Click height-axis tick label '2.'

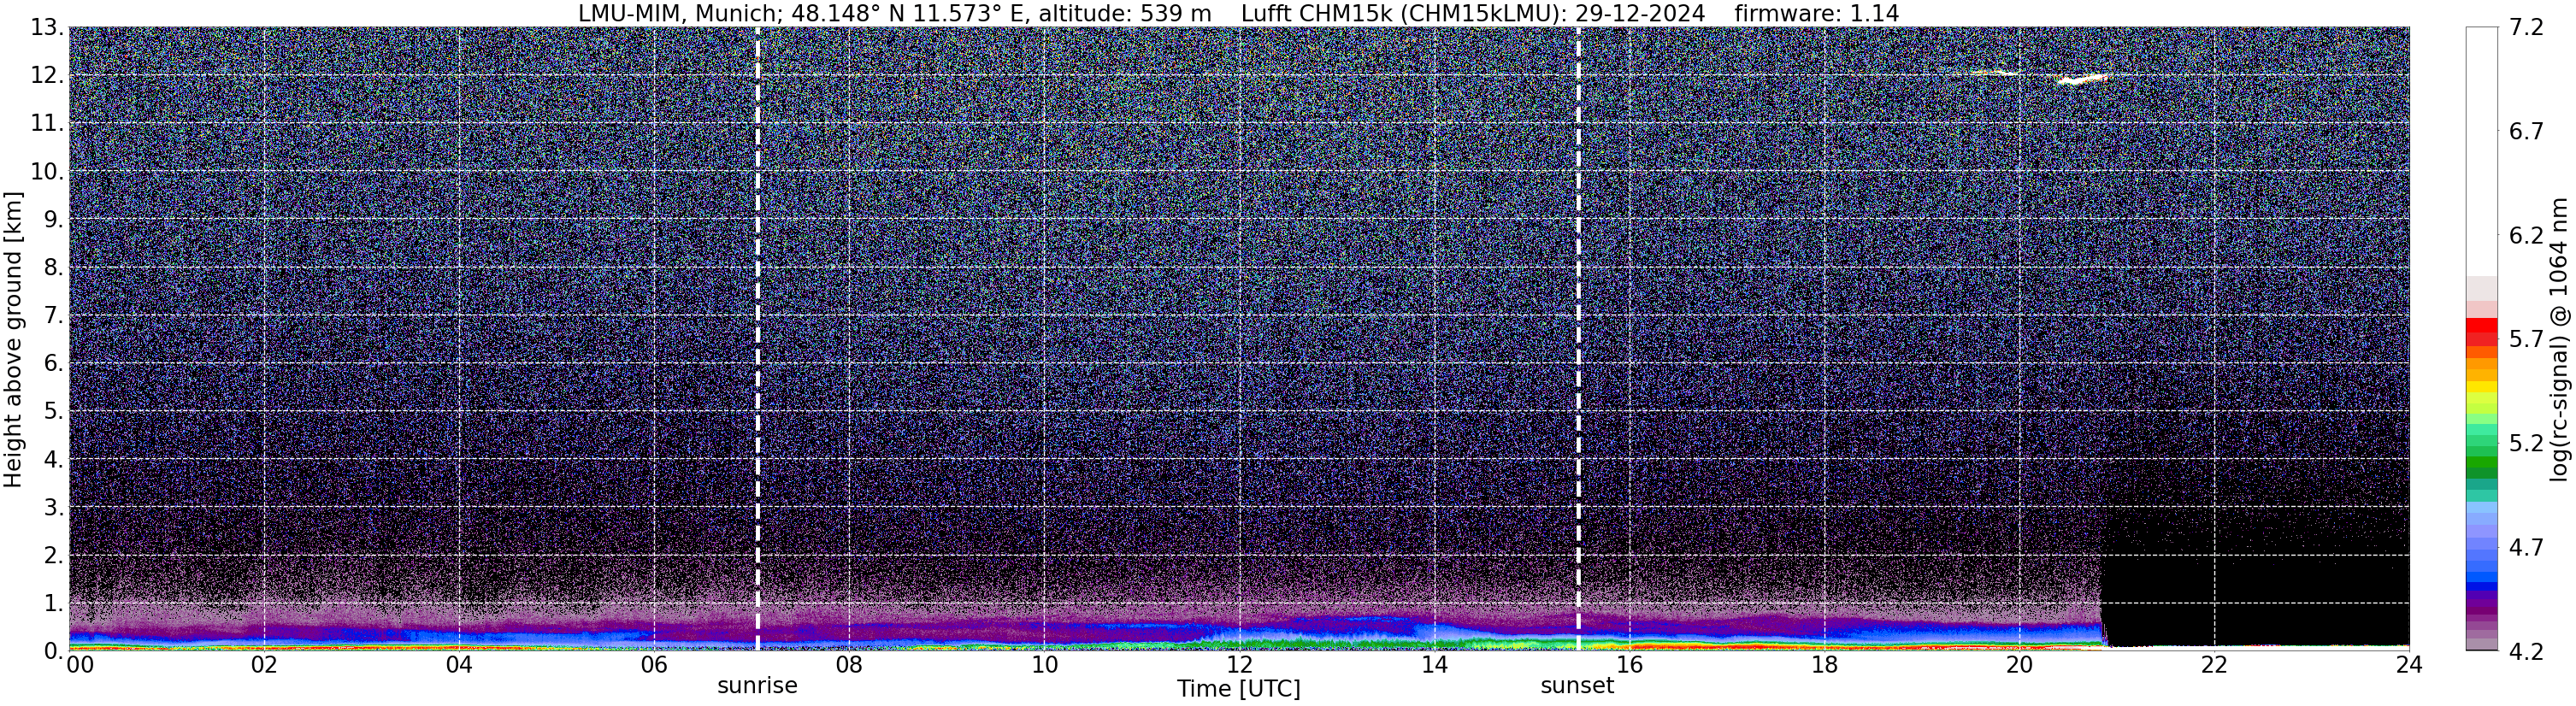54,556
